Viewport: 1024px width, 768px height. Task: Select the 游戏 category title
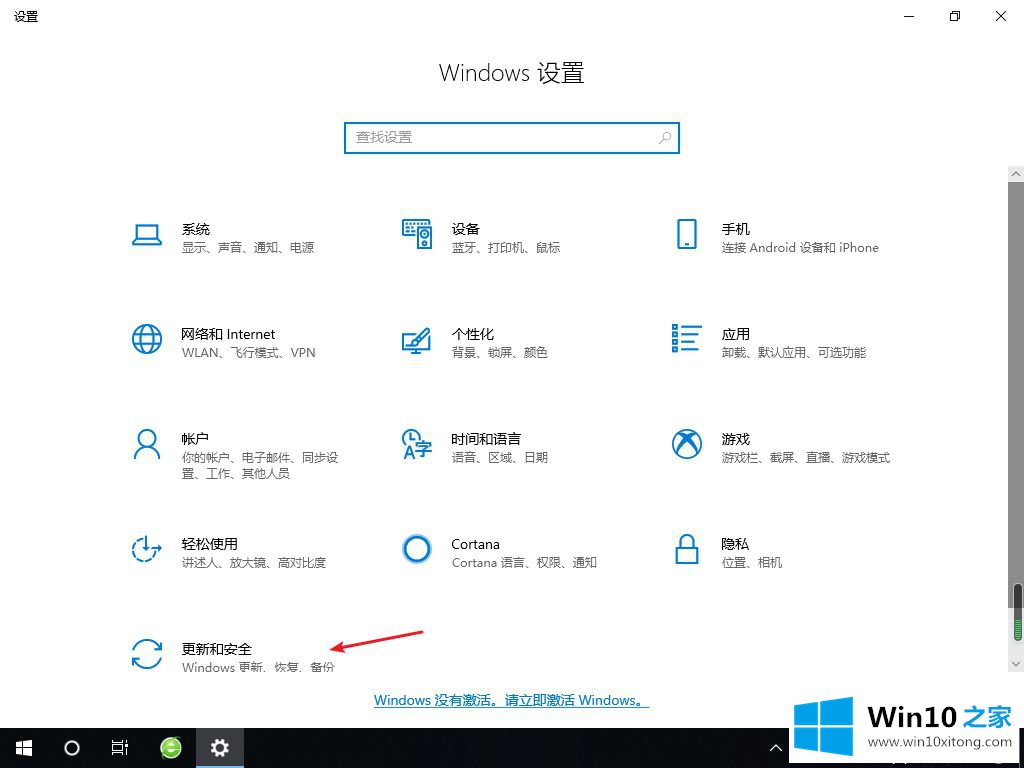coord(735,439)
